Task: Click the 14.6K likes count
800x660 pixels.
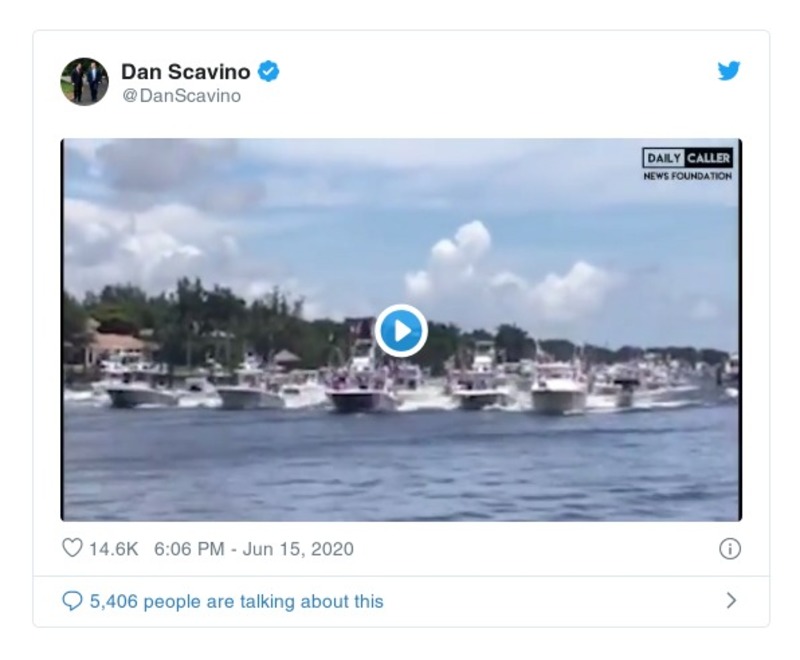Action: pos(113,549)
